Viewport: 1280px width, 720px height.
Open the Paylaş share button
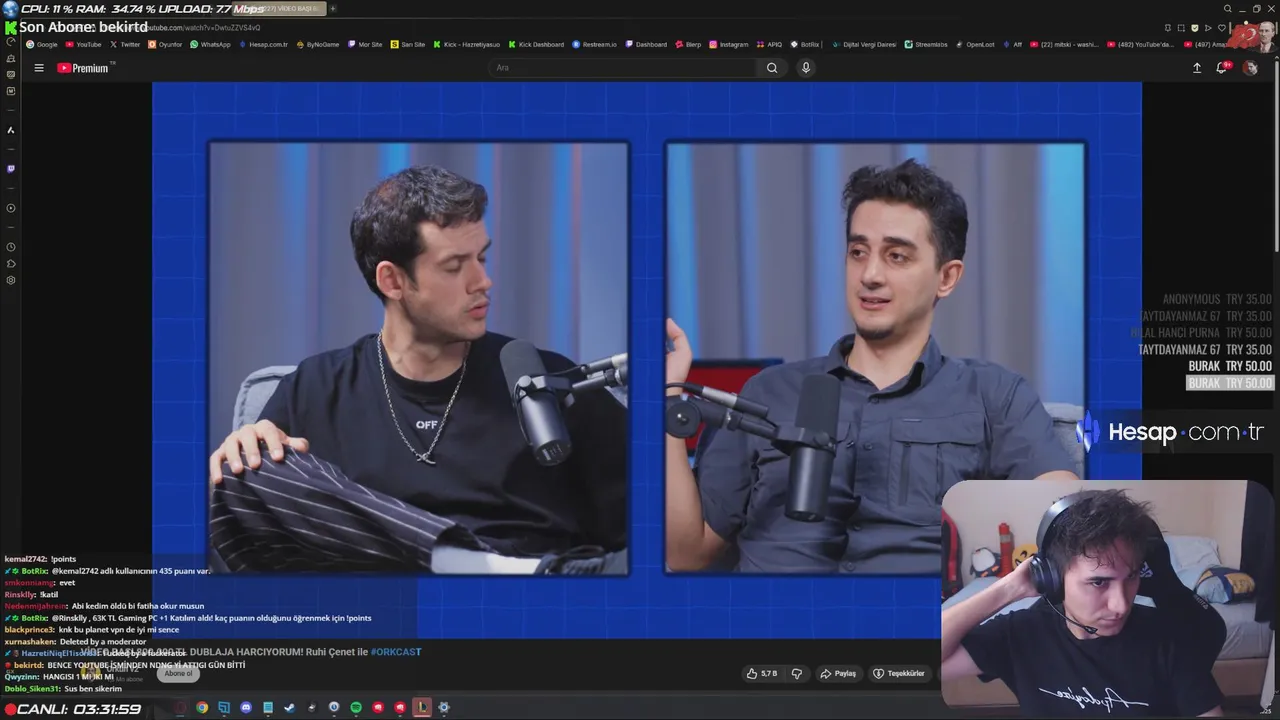(x=838, y=674)
